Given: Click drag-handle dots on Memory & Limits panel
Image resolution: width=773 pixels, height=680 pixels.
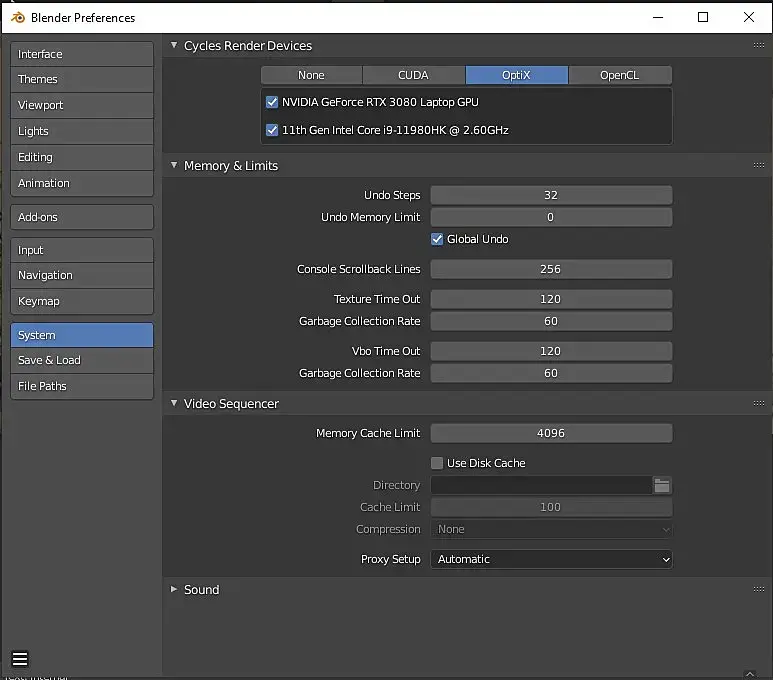Looking at the screenshot, I should point(758,166).
